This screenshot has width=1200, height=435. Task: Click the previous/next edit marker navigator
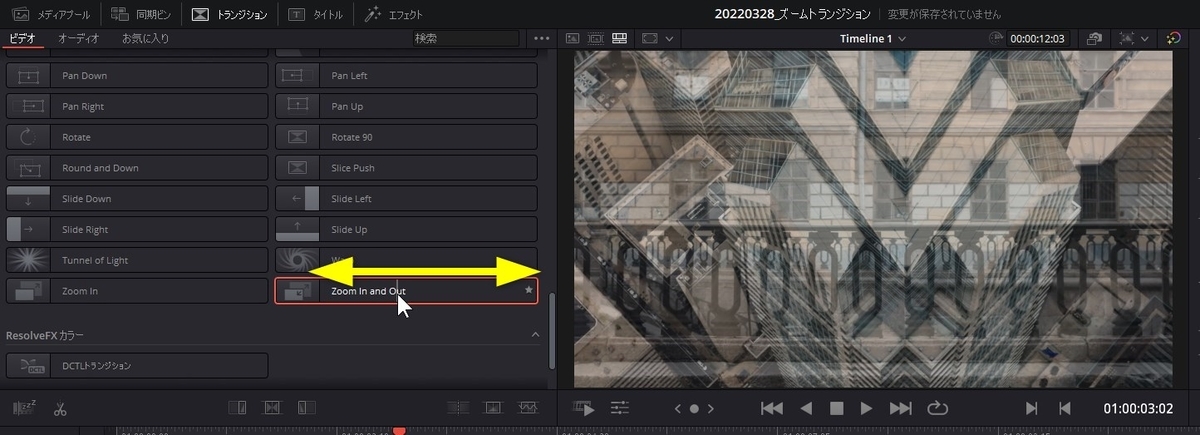695,408
